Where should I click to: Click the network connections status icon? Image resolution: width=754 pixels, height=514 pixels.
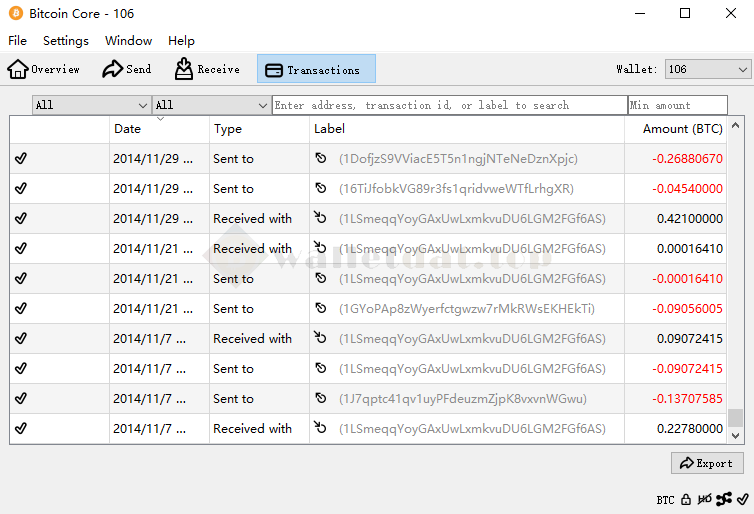(x=723, y=499)
